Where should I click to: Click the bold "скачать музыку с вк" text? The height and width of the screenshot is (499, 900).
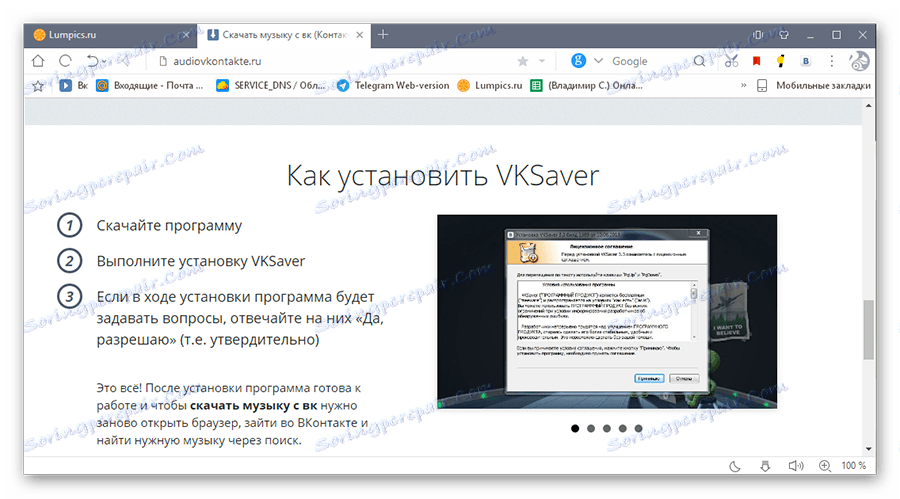253,405
